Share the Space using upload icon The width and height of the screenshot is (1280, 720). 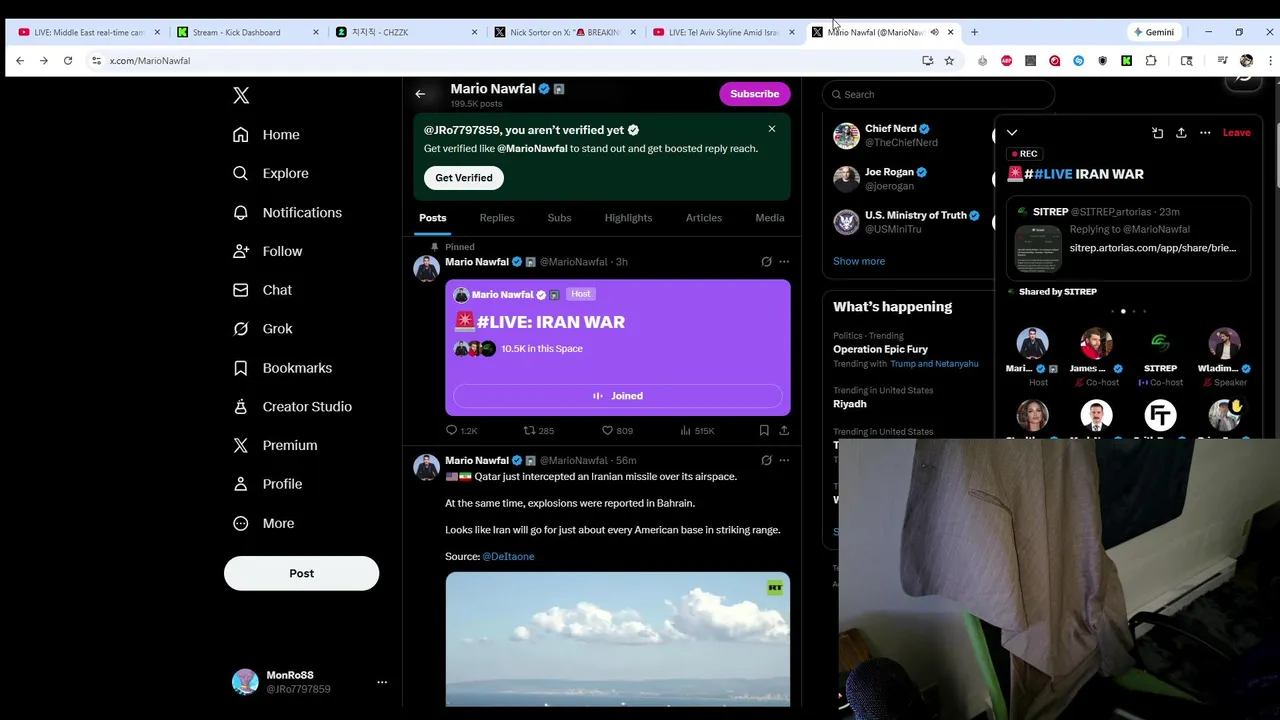click(1181, 133)
